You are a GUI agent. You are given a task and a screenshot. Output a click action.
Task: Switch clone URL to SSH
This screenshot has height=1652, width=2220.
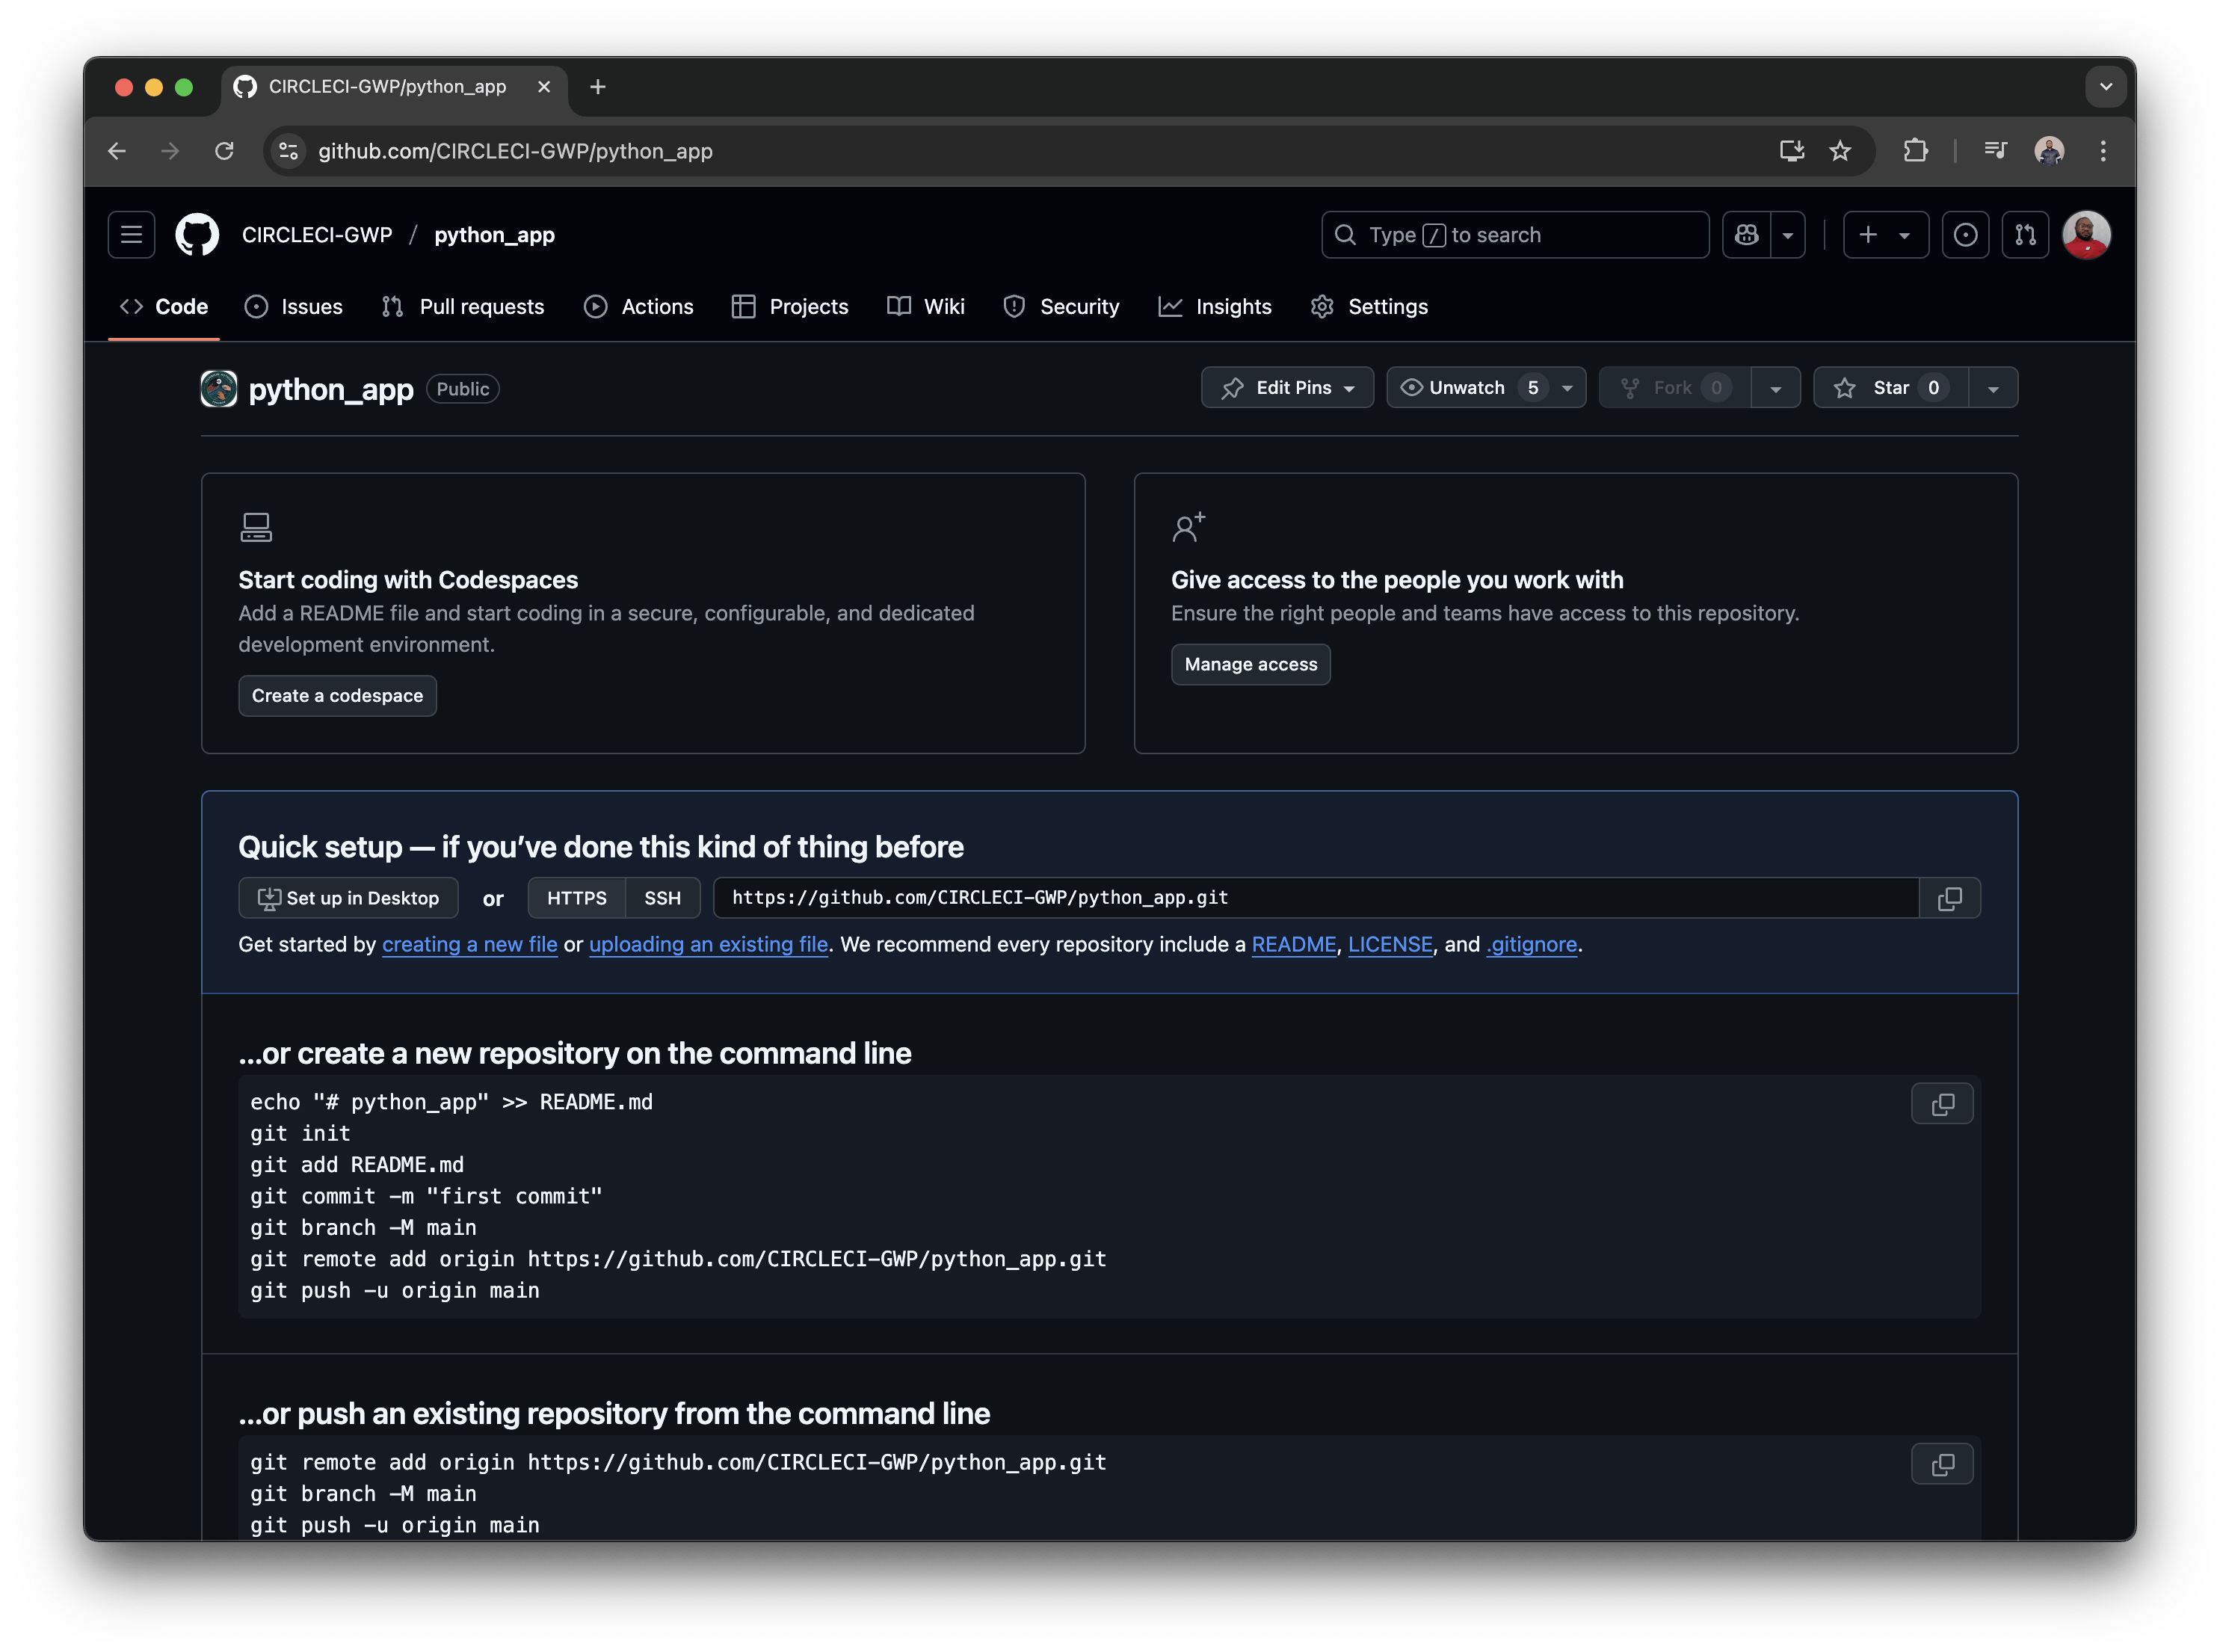pos(662,898)
